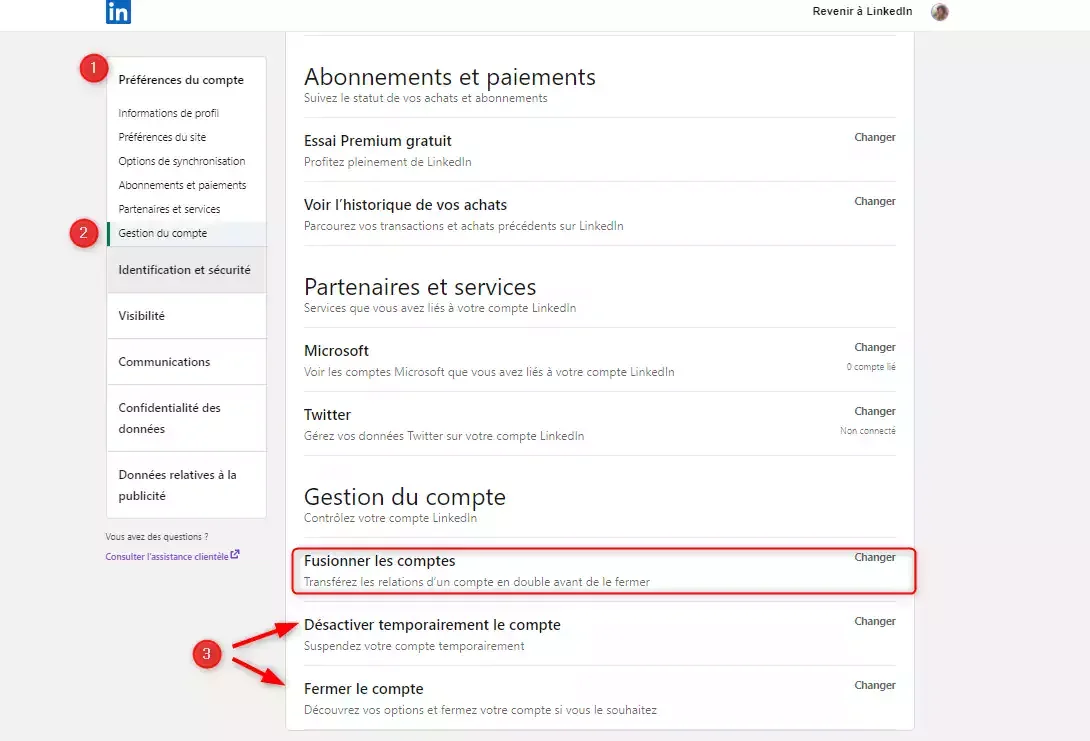Open the profile avatar in the header
Viewport: 1090px width, 741px height.
(939, 12)
